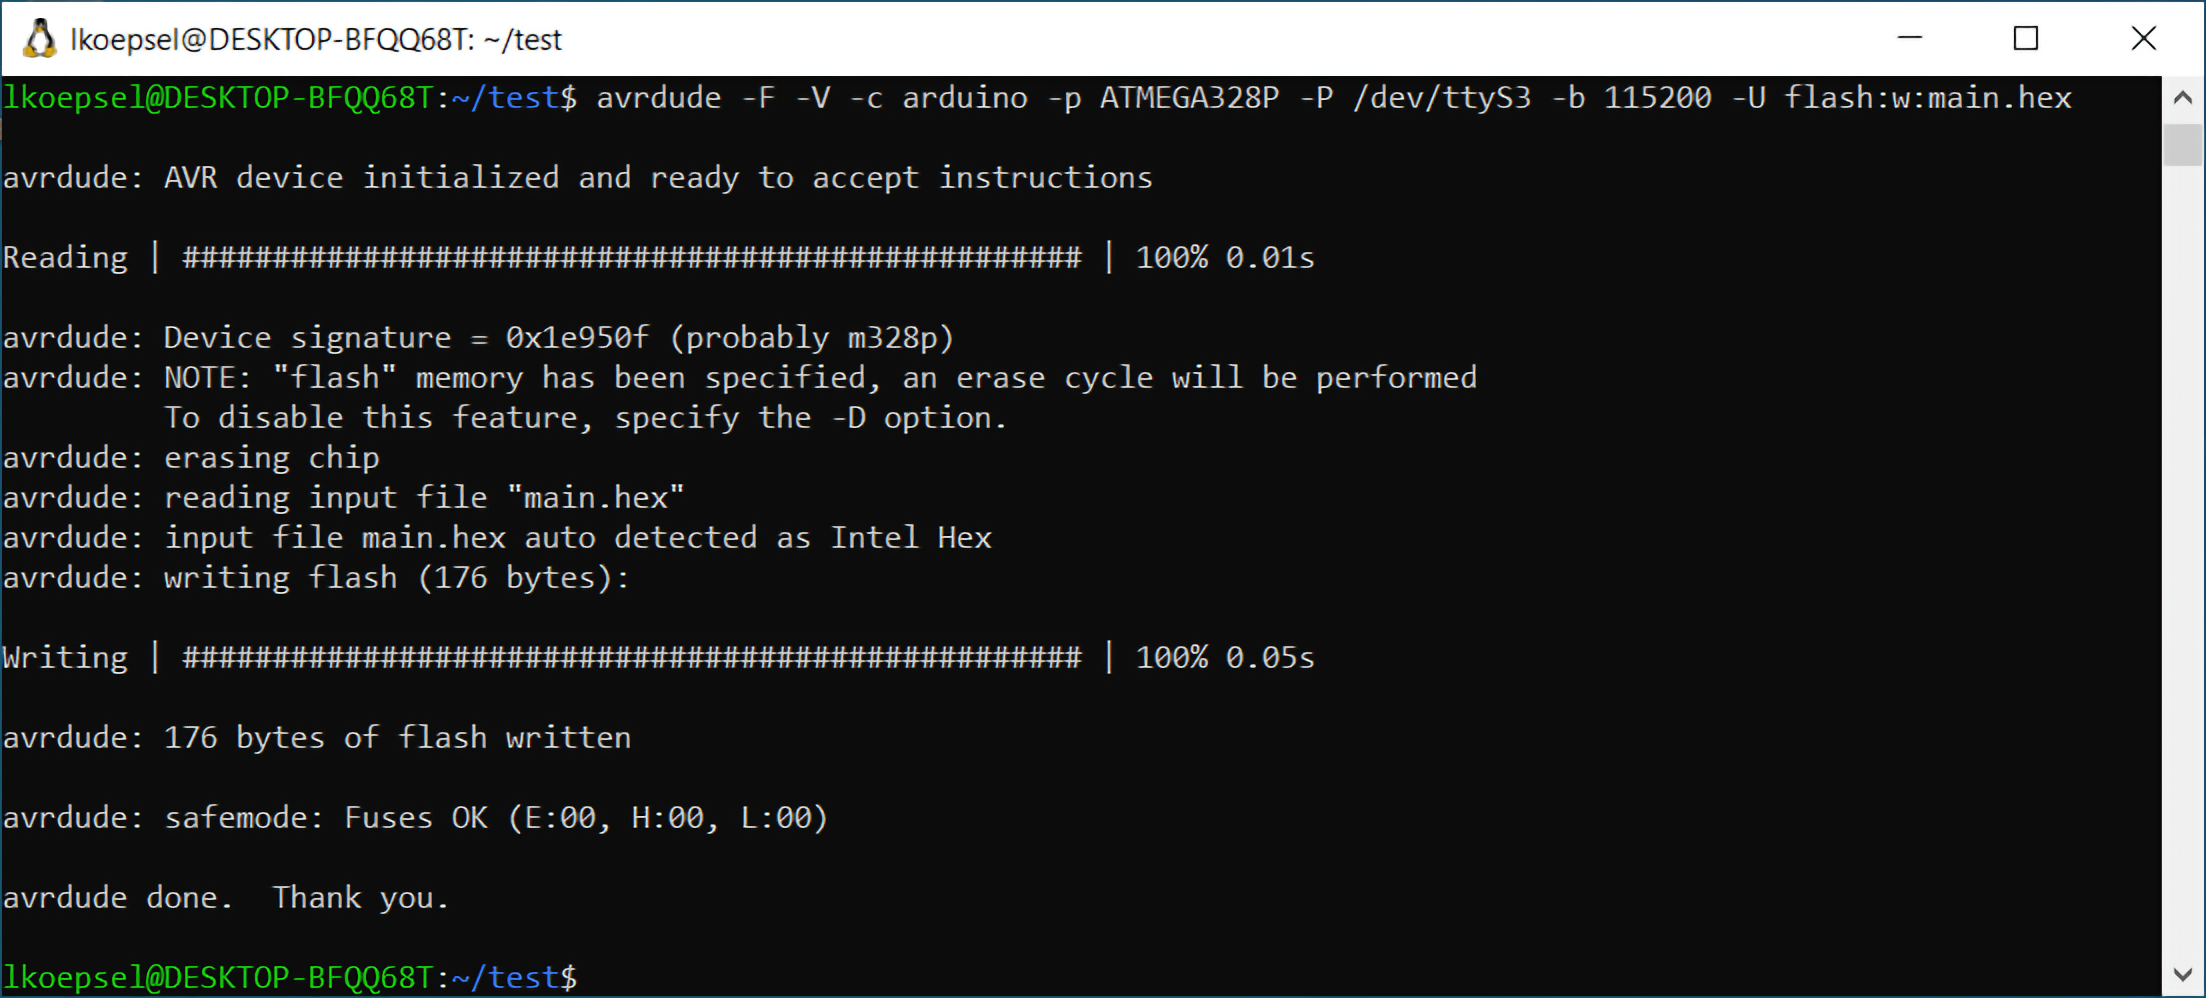This screenshot has width=2206, height=998.
Task: Click 'AVR device initialized' message line
Action: pos(578,178)
